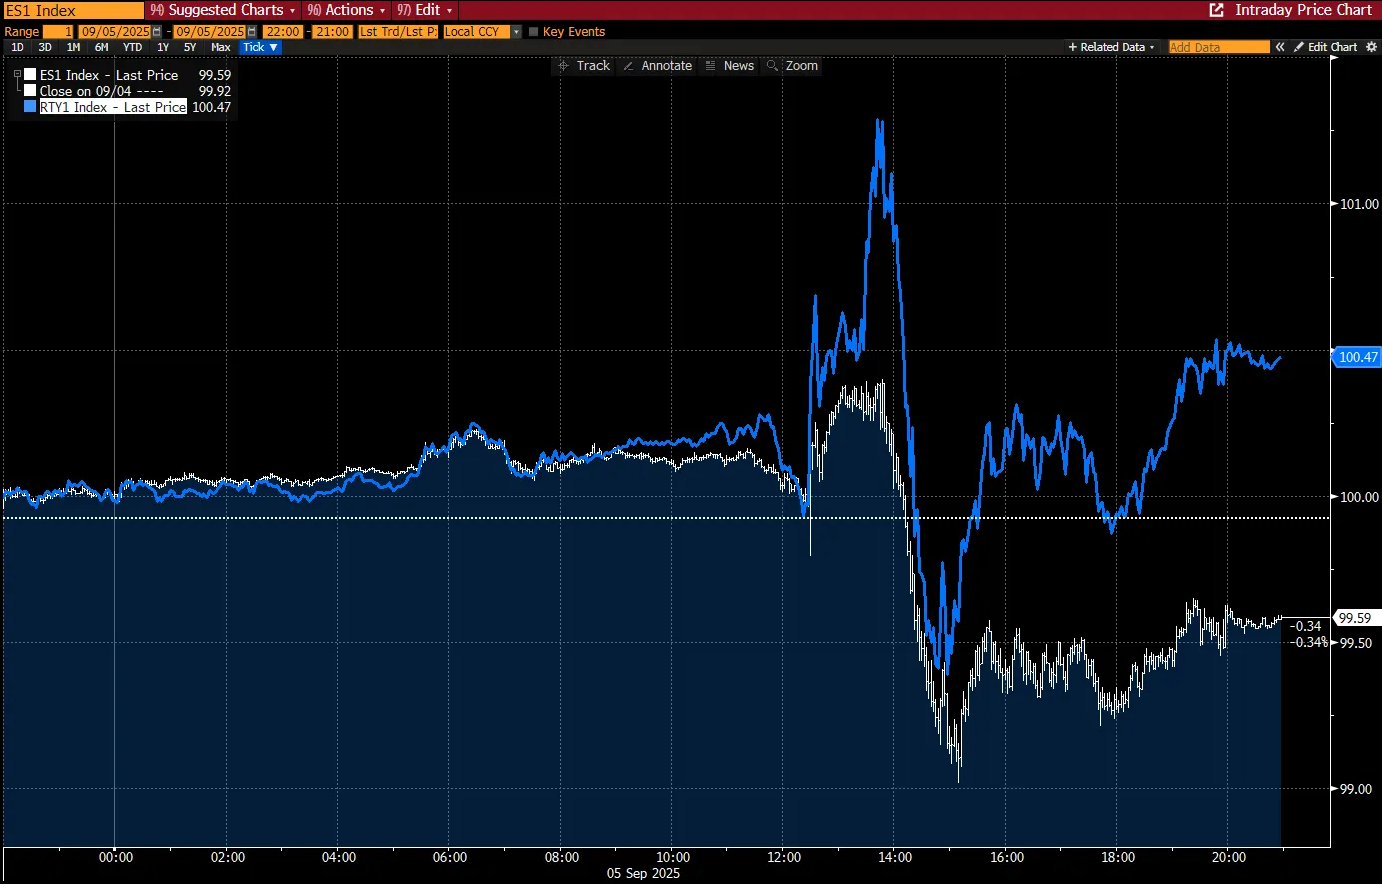Open the Related Data dropdown
This screenshot has height=884, width=1382.
tap(1111, 47)
